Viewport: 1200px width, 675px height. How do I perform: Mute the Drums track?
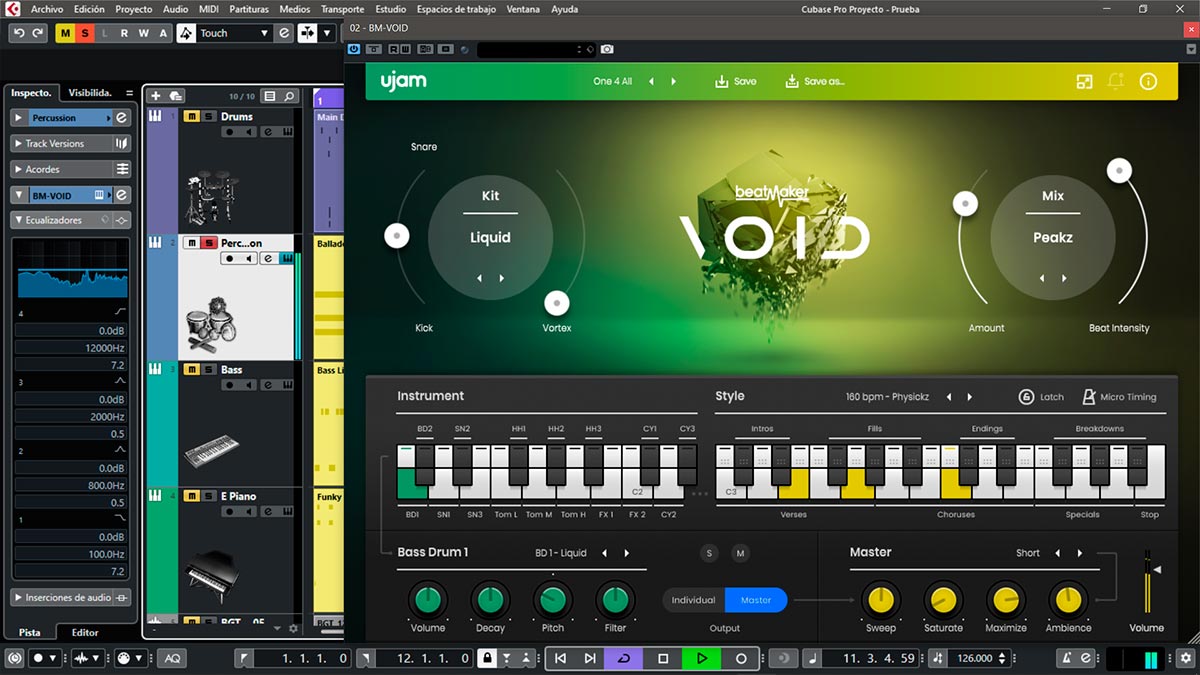(x=192, y=117)
